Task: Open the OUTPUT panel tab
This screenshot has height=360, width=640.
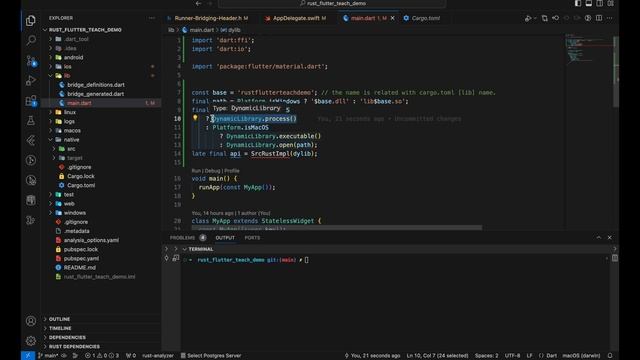Action: coord(225,238)
